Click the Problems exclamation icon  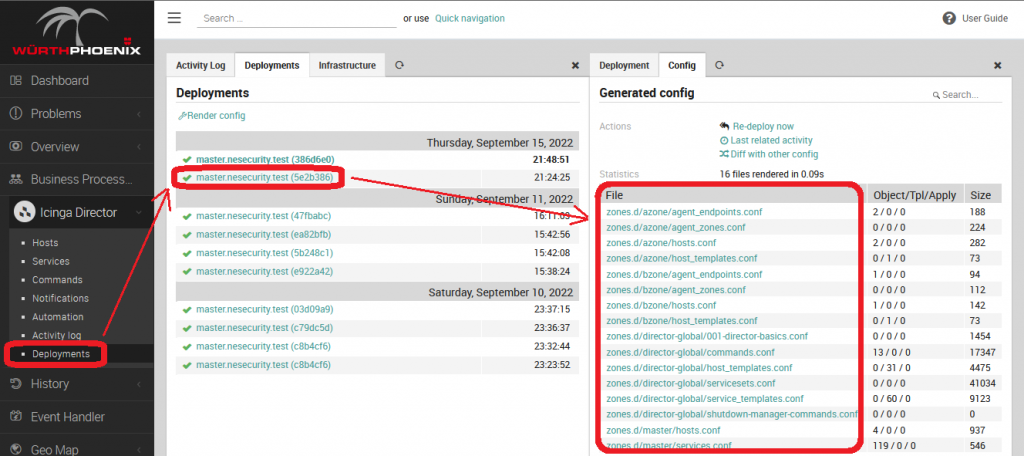(x=16, y=114)
